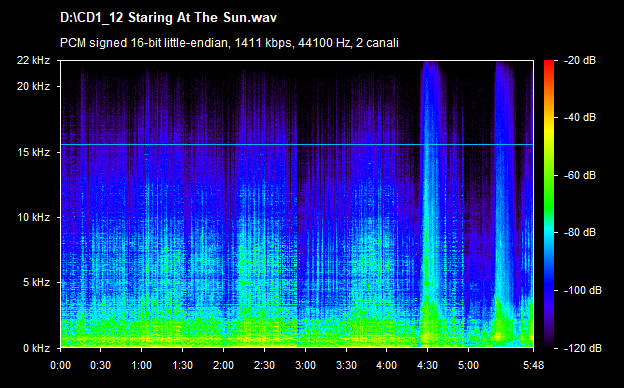Screen dimensions: 624x388
Task: Select the 1:30 time marker on timeline
Action: tap(183, 365)
